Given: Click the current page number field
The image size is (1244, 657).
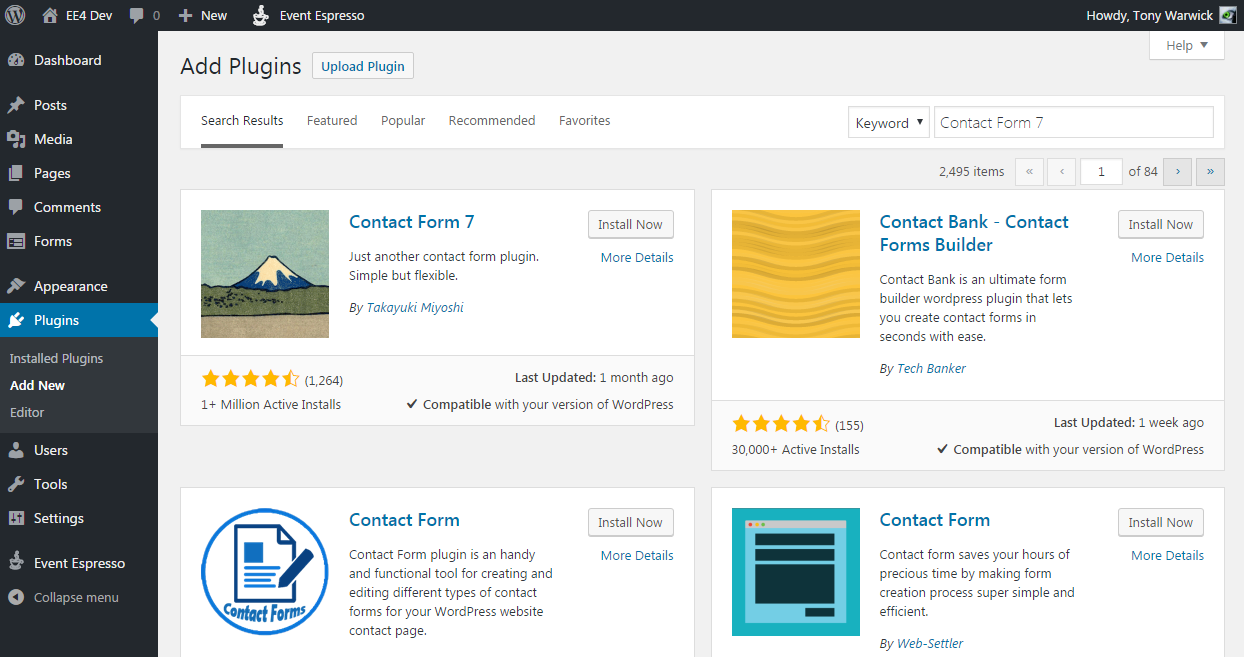Looking at the screenshot, I should [1101, 172].
